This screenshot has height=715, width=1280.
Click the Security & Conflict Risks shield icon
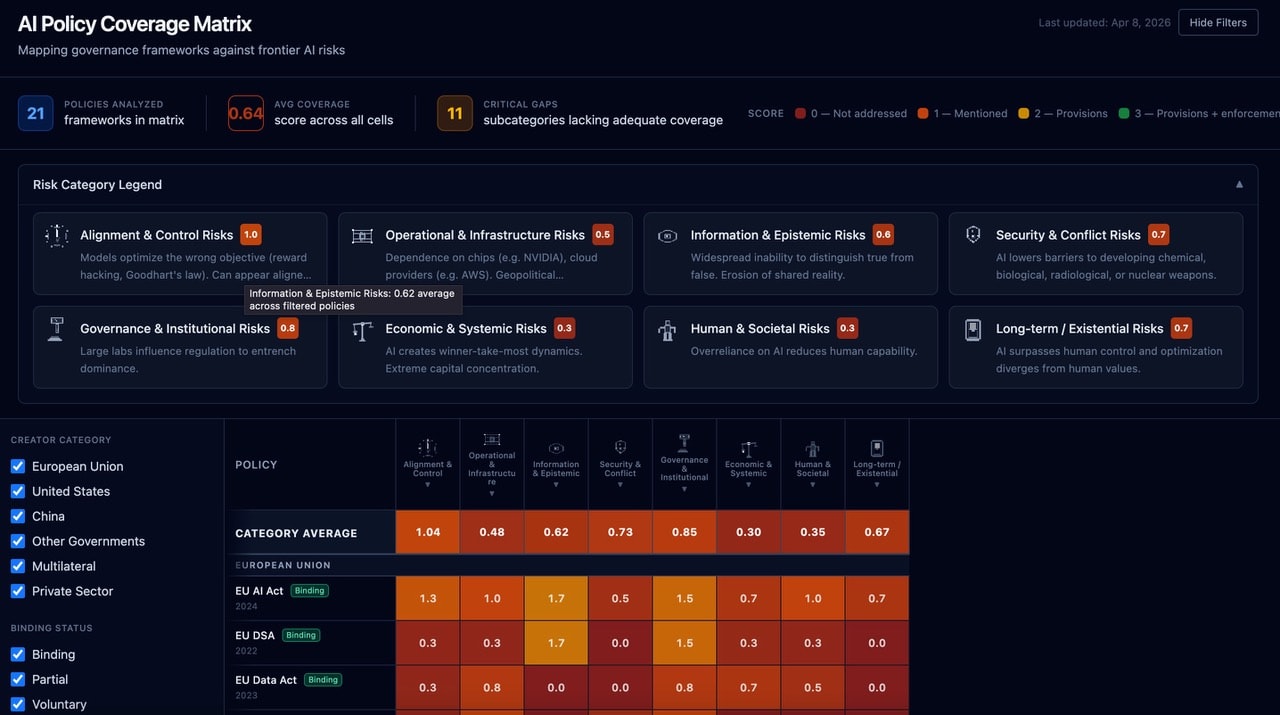(973, 235)
